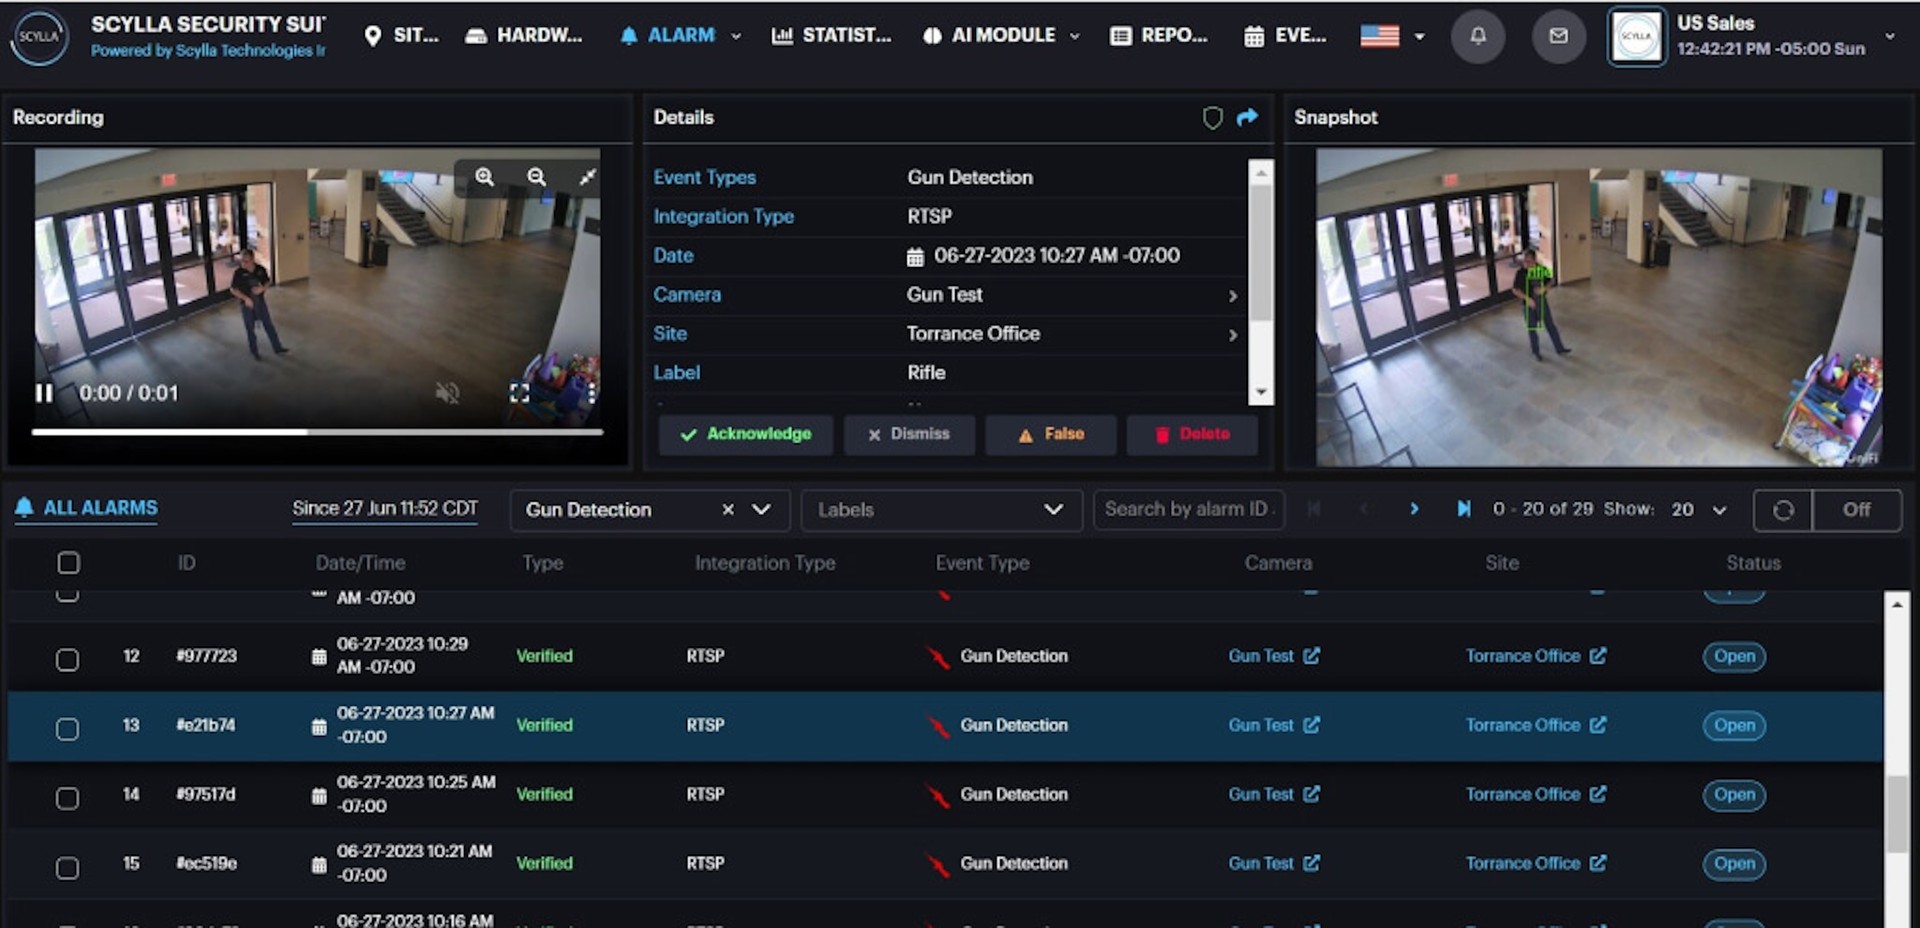Click the shield icon in Details
Screen dimensions: 1920x928
[x=1212, y=118]
